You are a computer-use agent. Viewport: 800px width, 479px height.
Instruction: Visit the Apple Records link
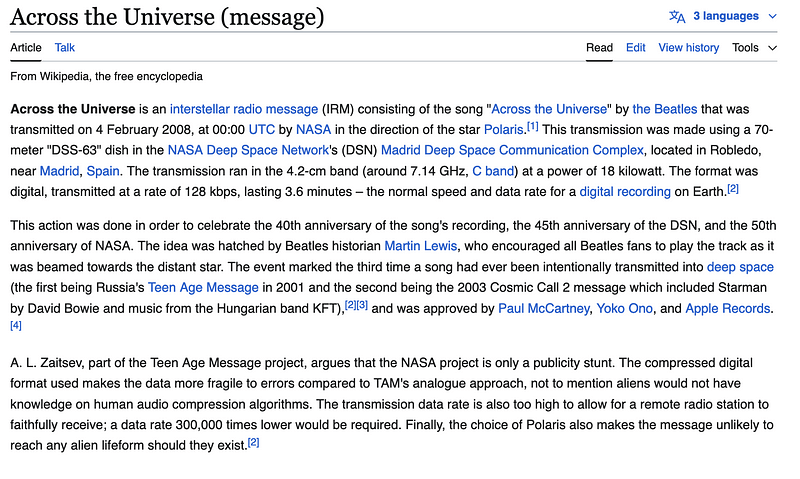pos(728,309)
